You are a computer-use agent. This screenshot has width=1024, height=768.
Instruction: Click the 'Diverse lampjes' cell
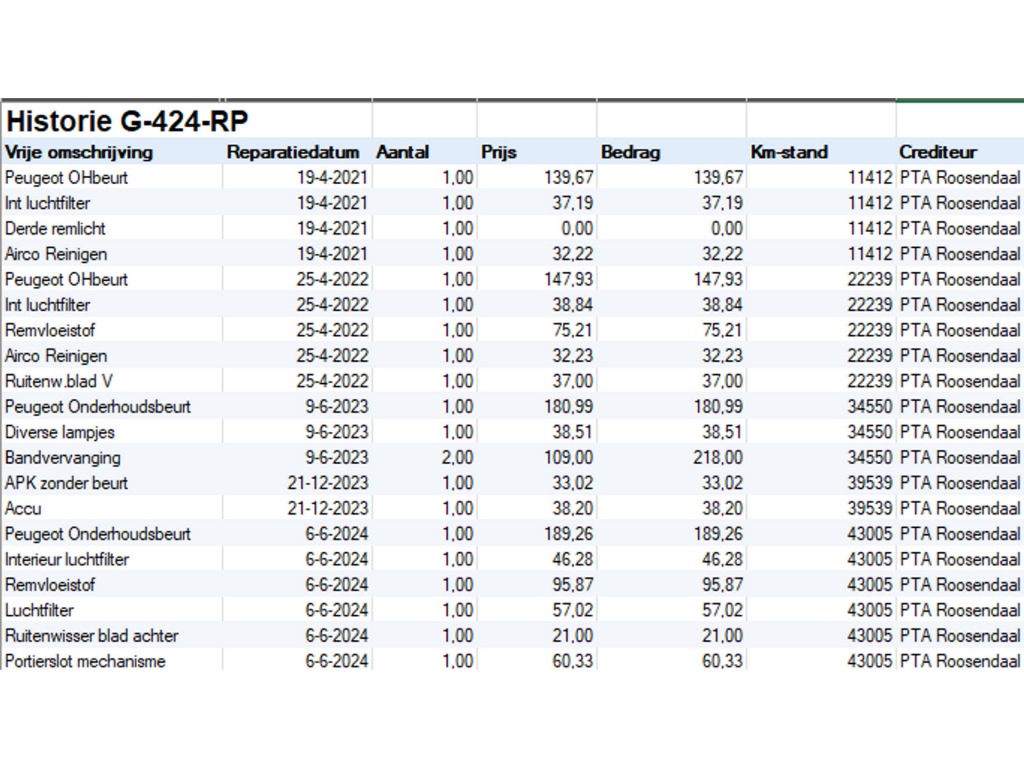pyautogui.click(x=60, y=432)
